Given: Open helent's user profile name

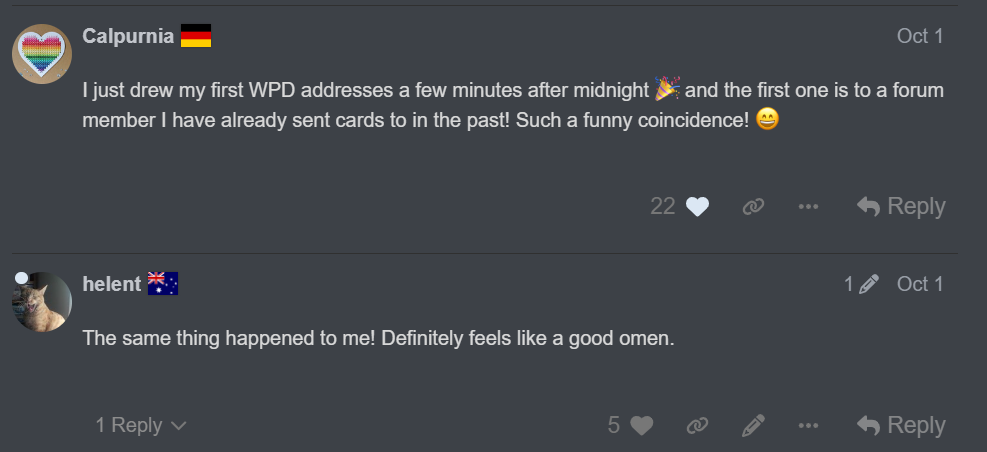Looking at the screenshot, I should tap(111, 284).
